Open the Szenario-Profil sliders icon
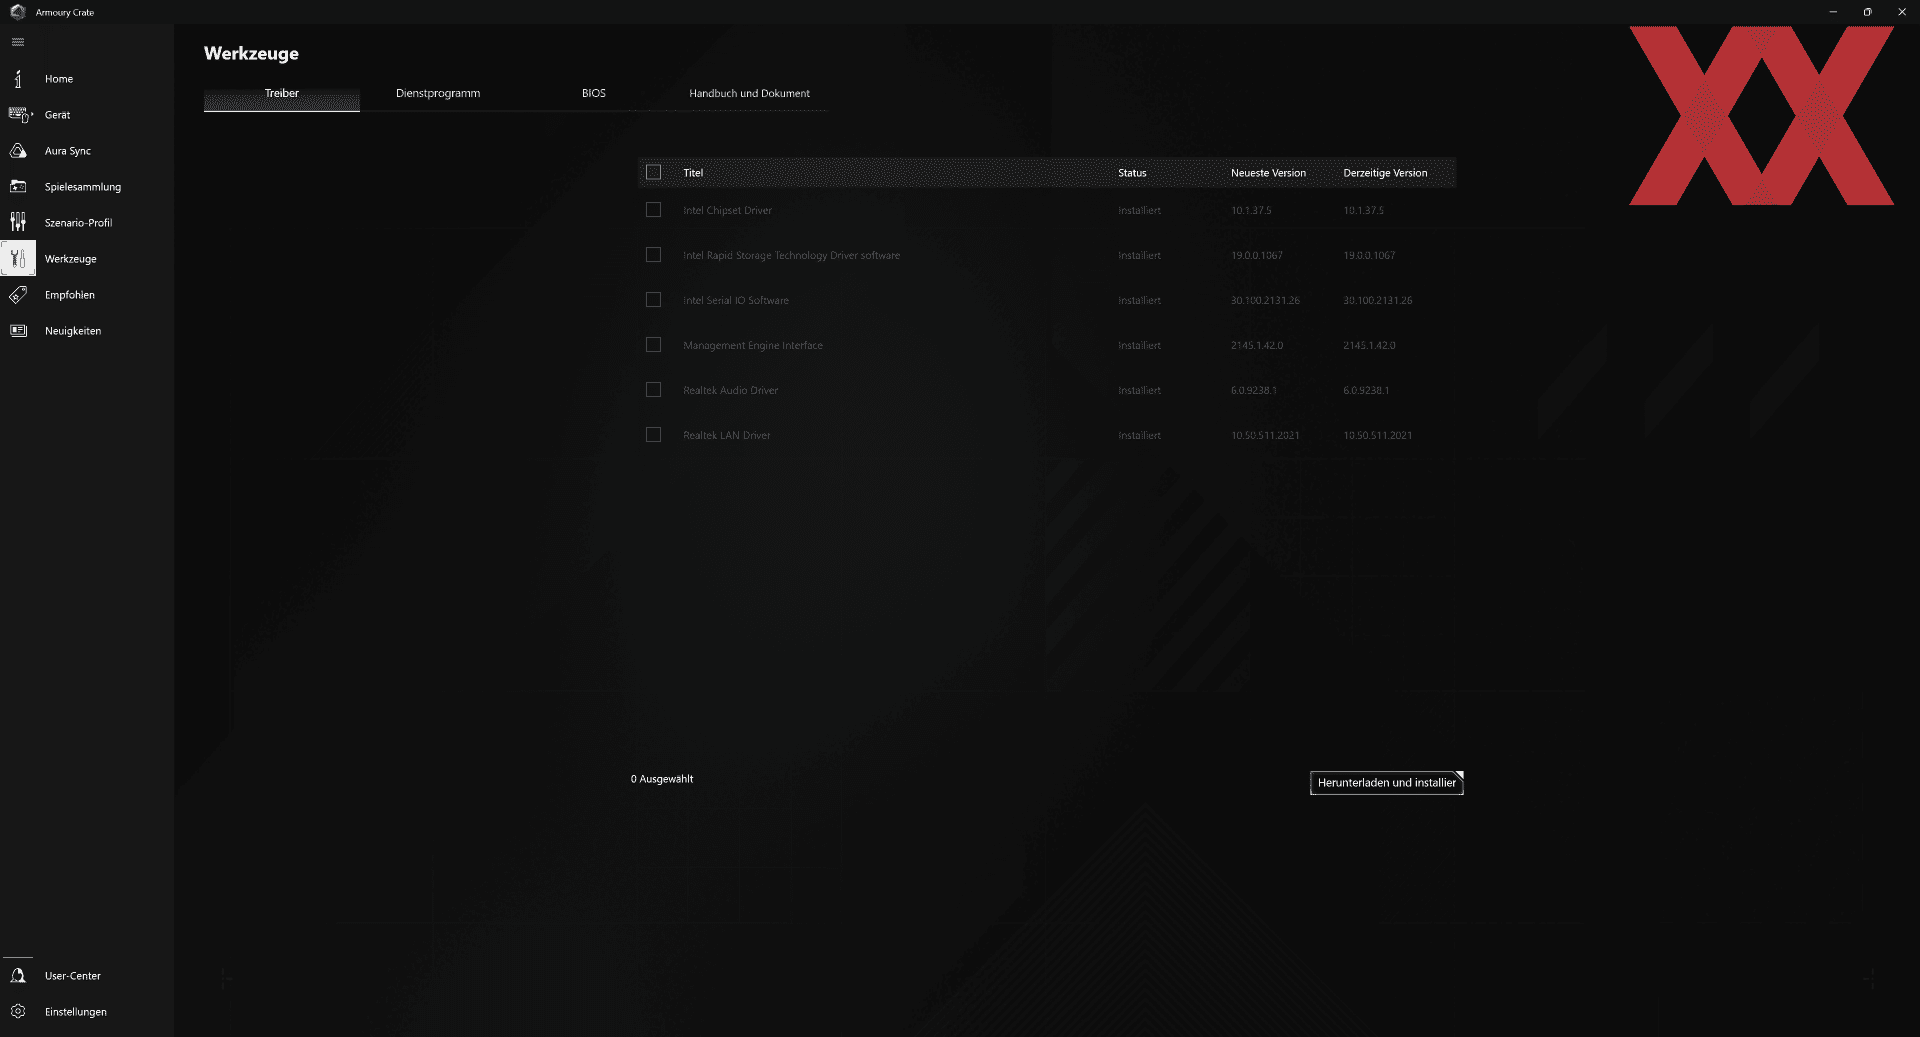Image resolution: width=1920 pixels, height=1037 pixels. [x=18, y=222]
